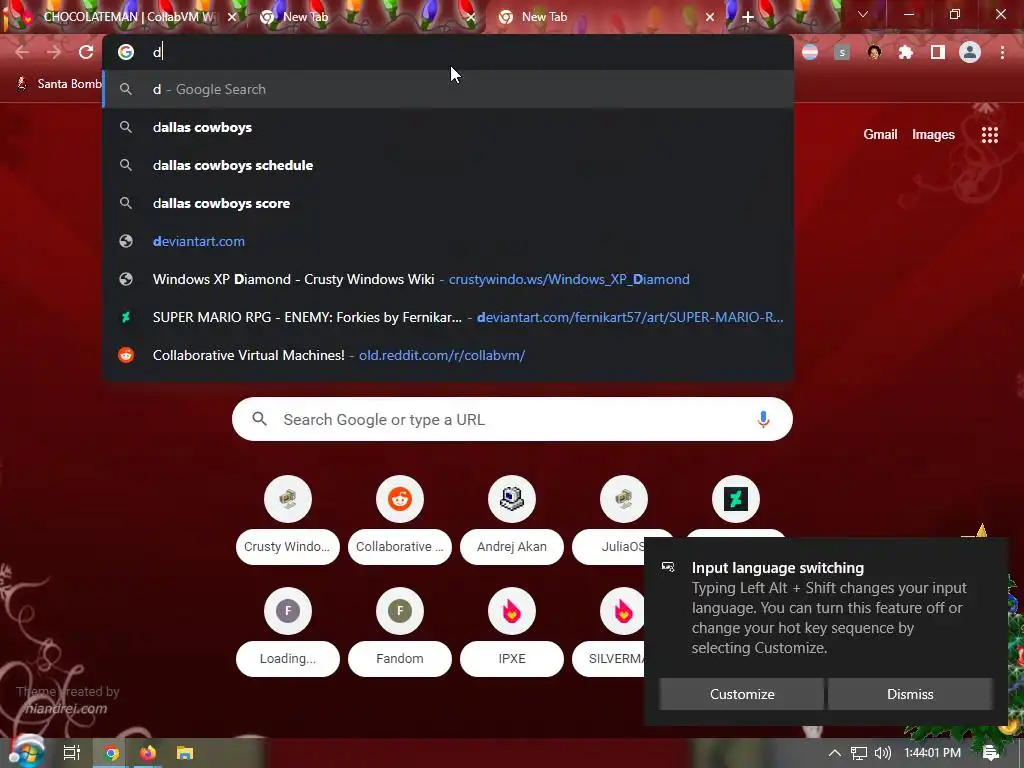Click Customize in language notification
Image resolution: width=1024 pixels, height=768 pixels.
(742, 694)
